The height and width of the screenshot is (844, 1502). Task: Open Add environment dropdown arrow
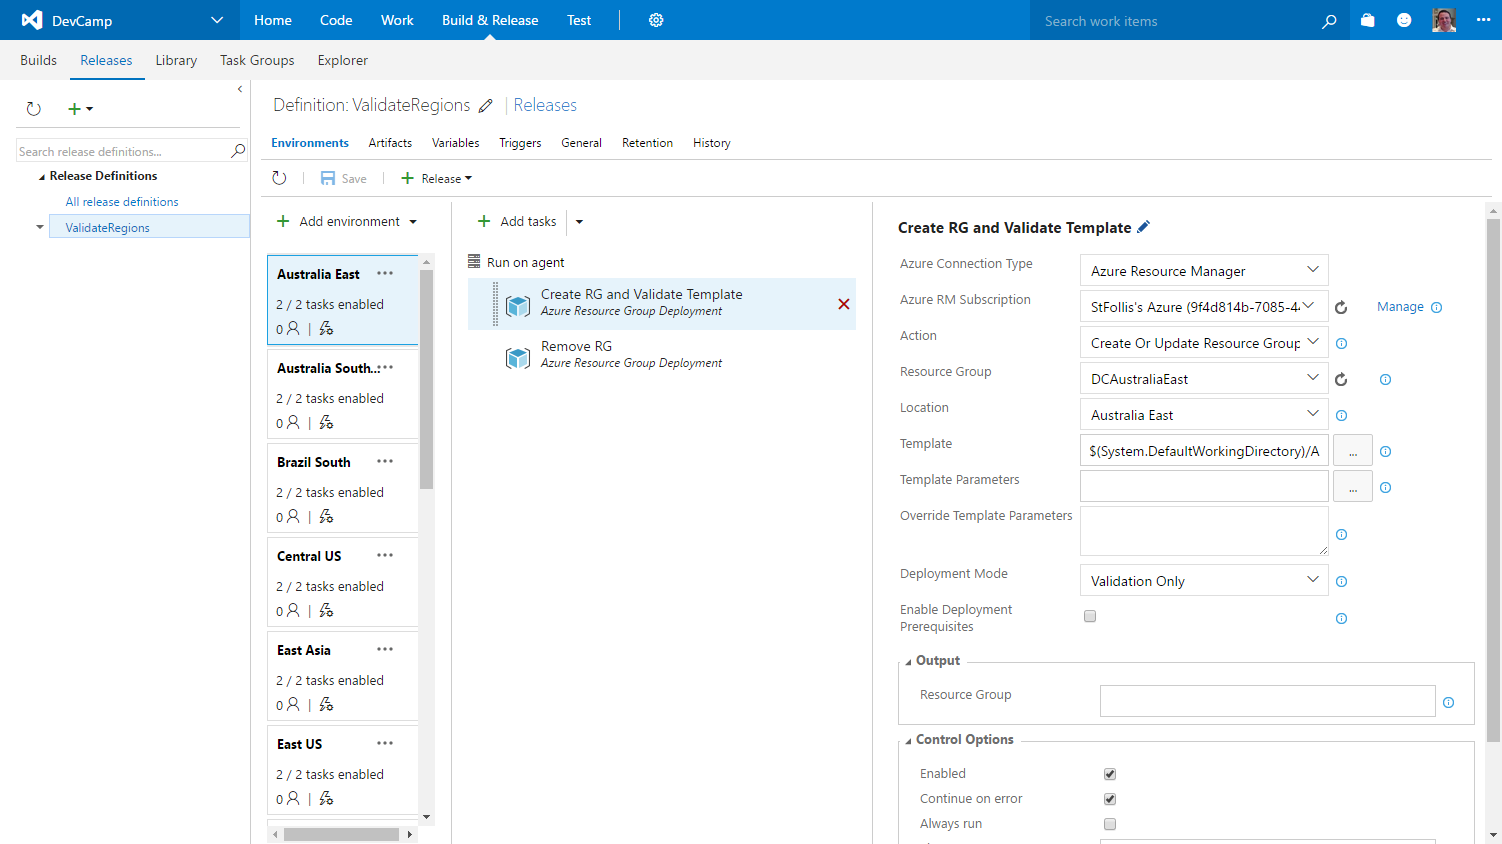pos(413,222)
